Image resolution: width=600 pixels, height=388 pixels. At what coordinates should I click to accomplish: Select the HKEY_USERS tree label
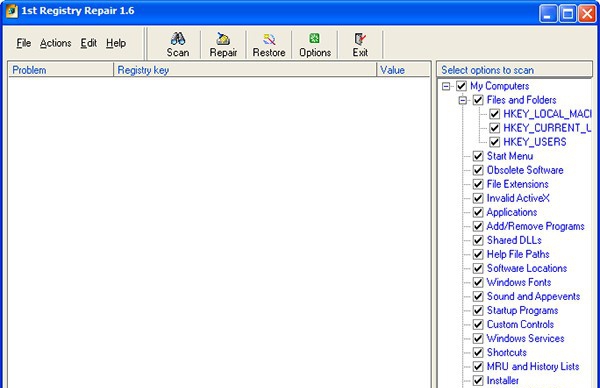point(535,142)
